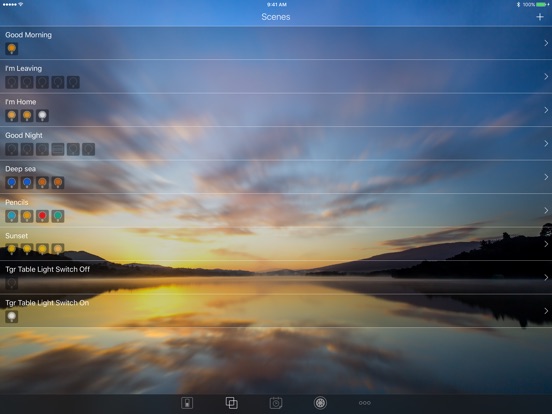552x414 pixels.
Task: Tap the white bulb icon under I'm Home
Action: pyautogui.click(x=42, y=115)
